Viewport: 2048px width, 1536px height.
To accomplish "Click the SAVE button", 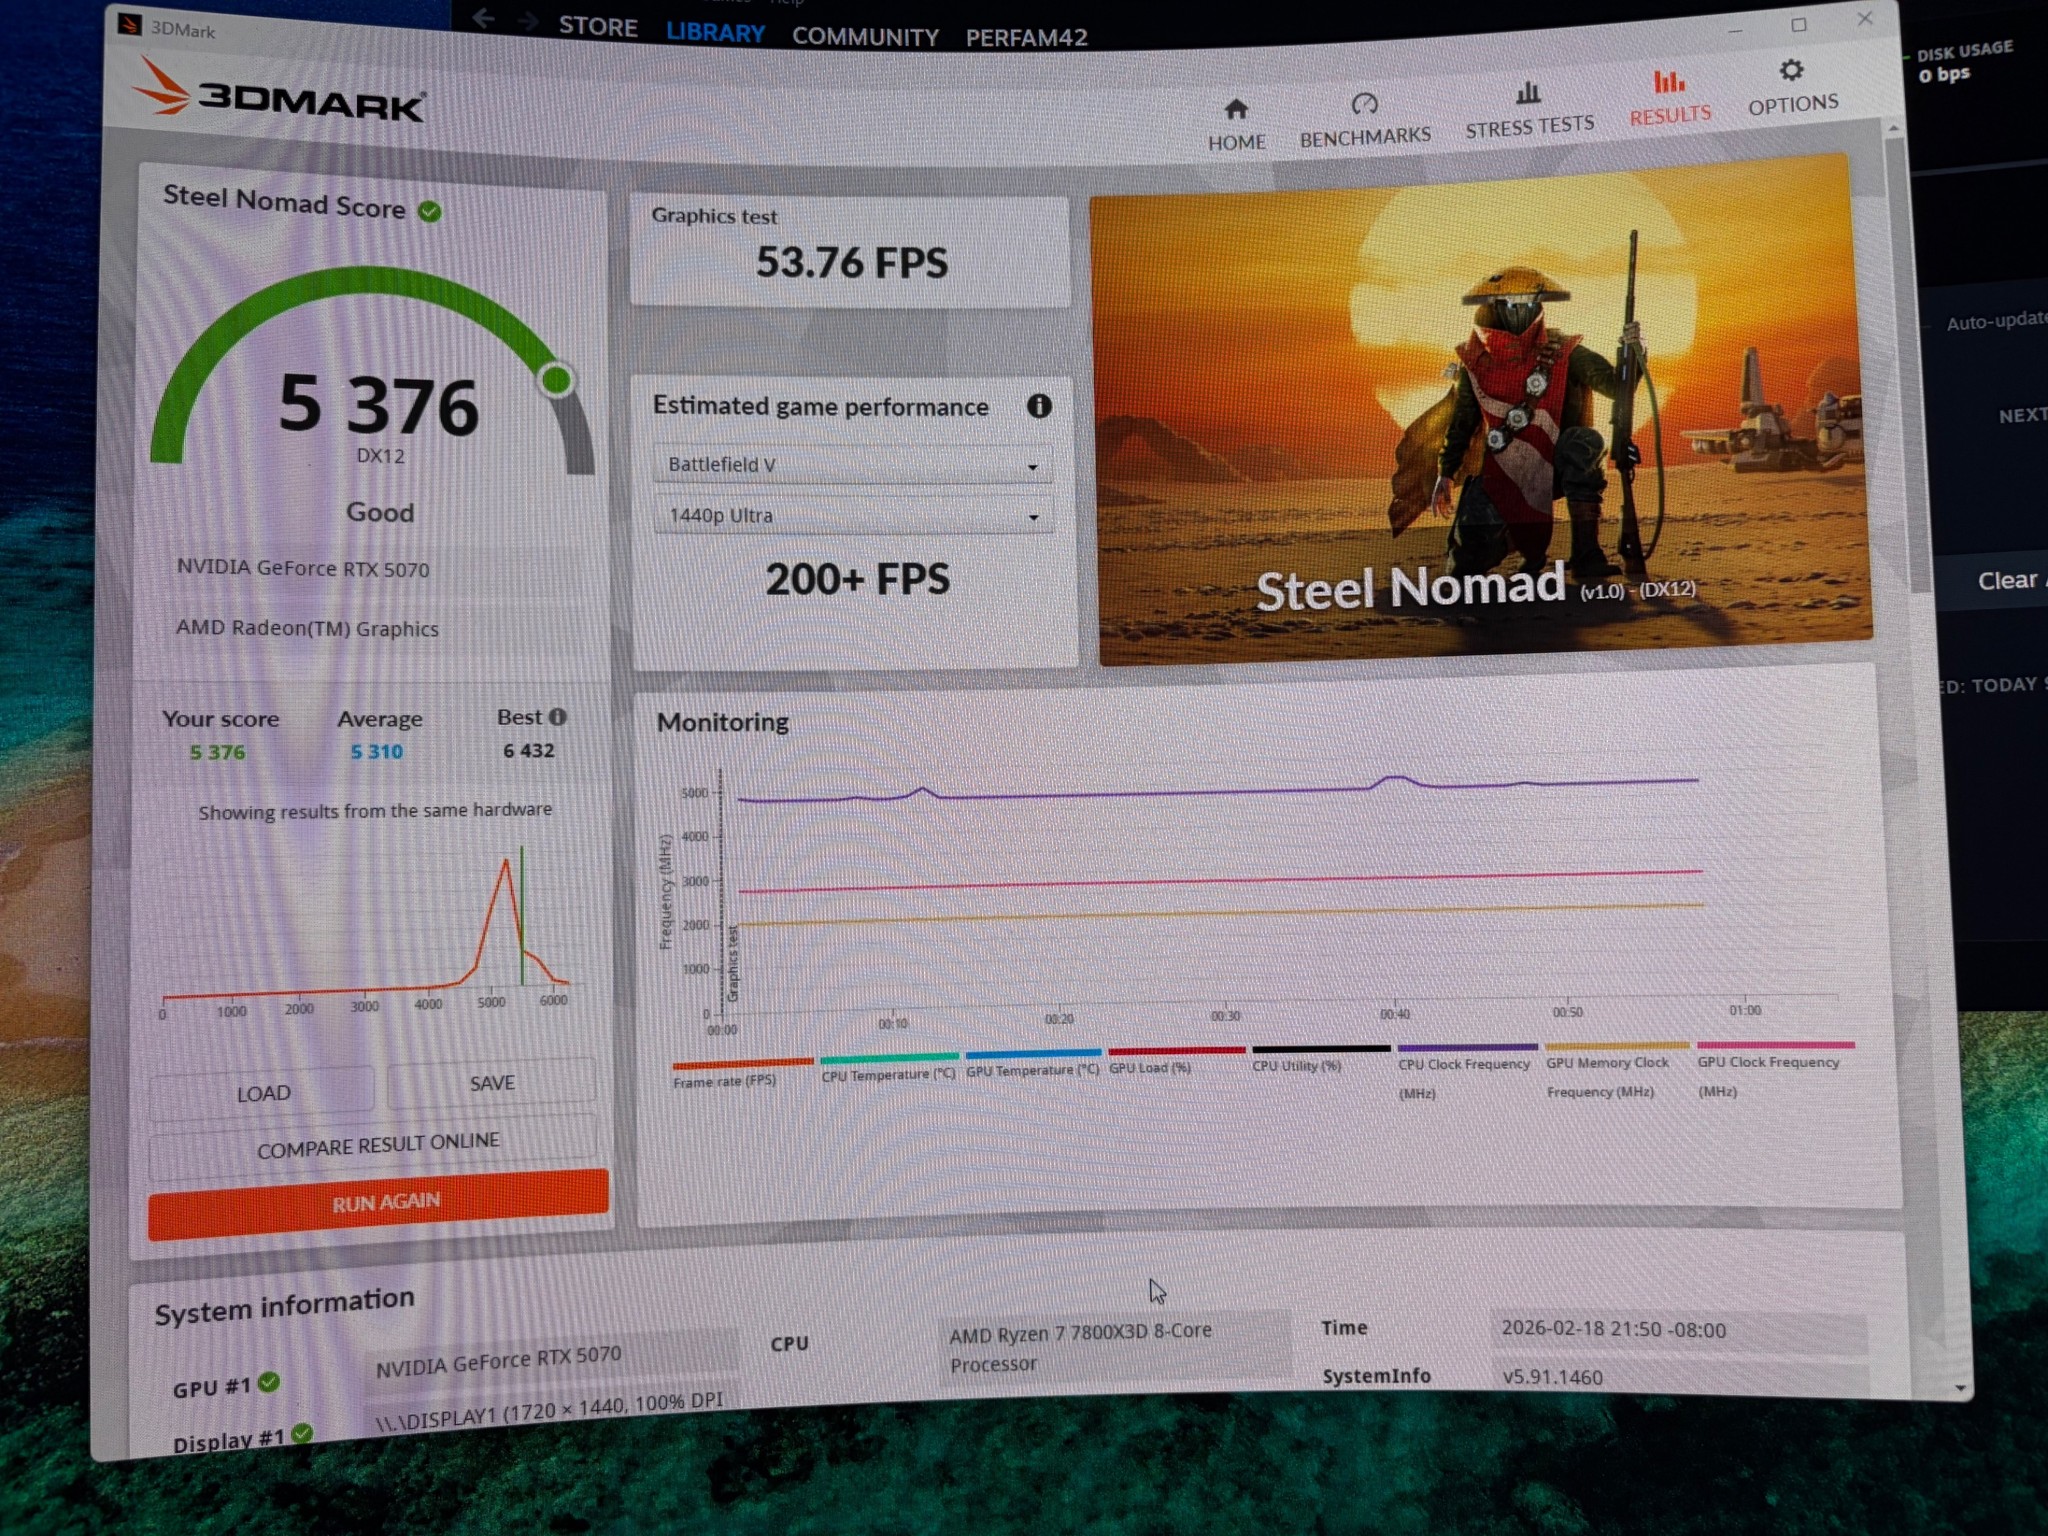I will click(492, 1083).
